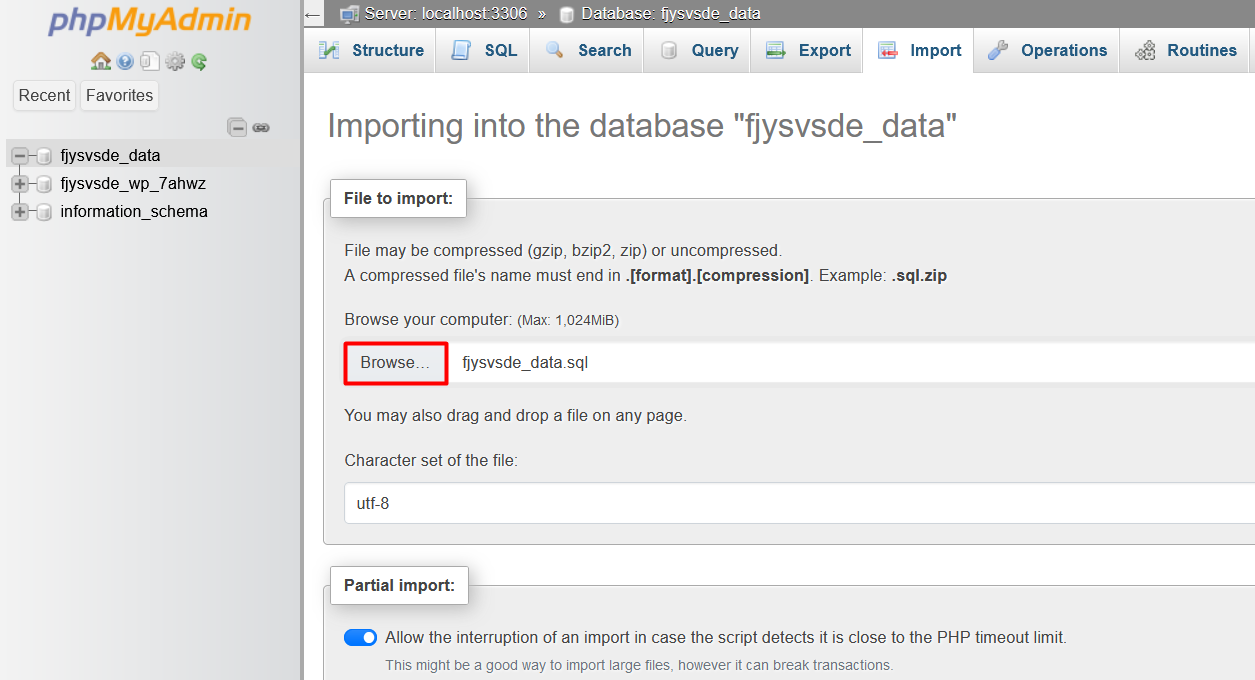The width and height of the screenshot is (1255, 680).
Task: Reload navigation panel with green arrow
Action: pyautogui.click(x=200, y=62)
